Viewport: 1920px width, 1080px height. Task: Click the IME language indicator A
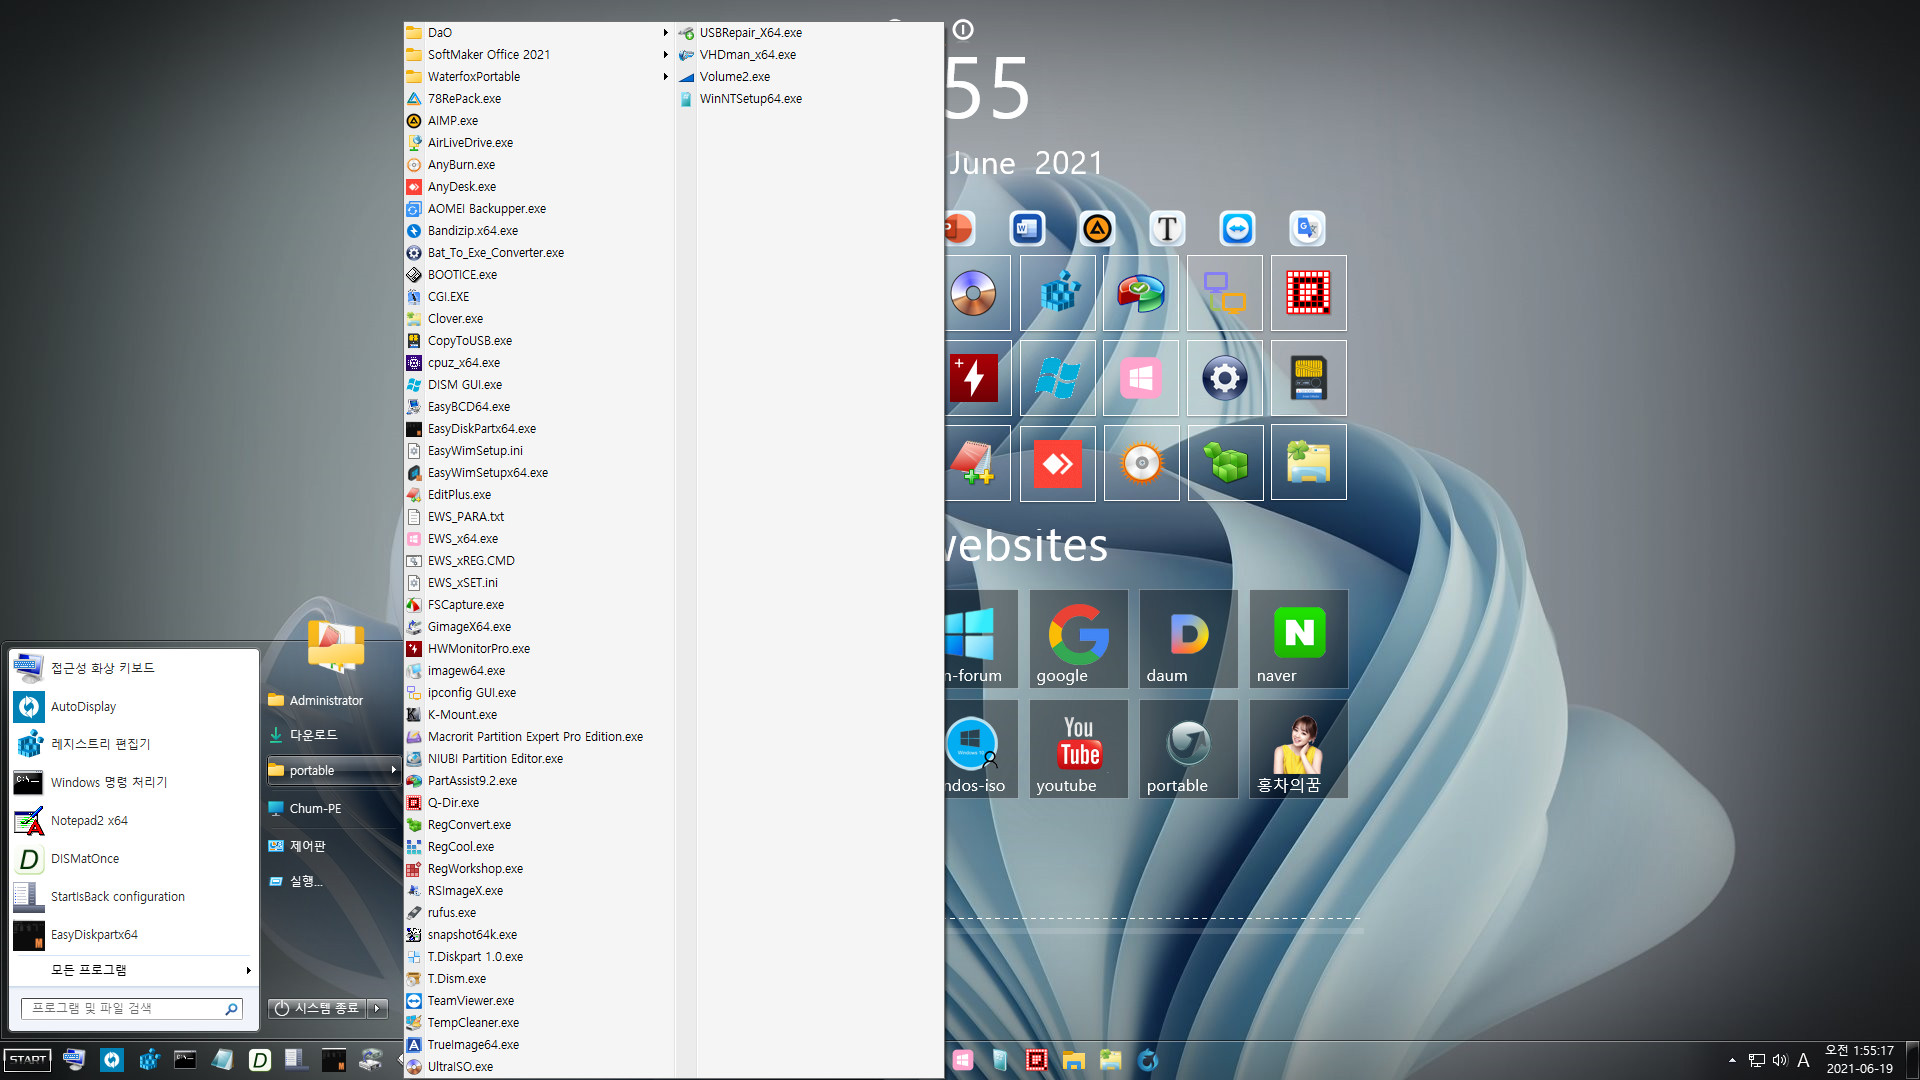[x=1804, y=1060]
